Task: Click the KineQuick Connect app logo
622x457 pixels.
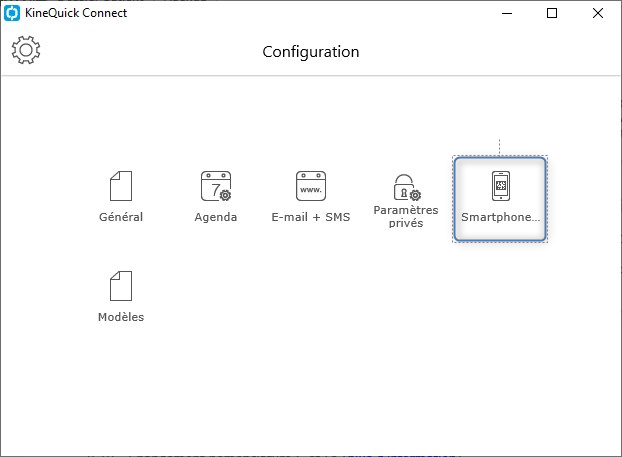Action: pyautogui.click(x=12, y=13)
